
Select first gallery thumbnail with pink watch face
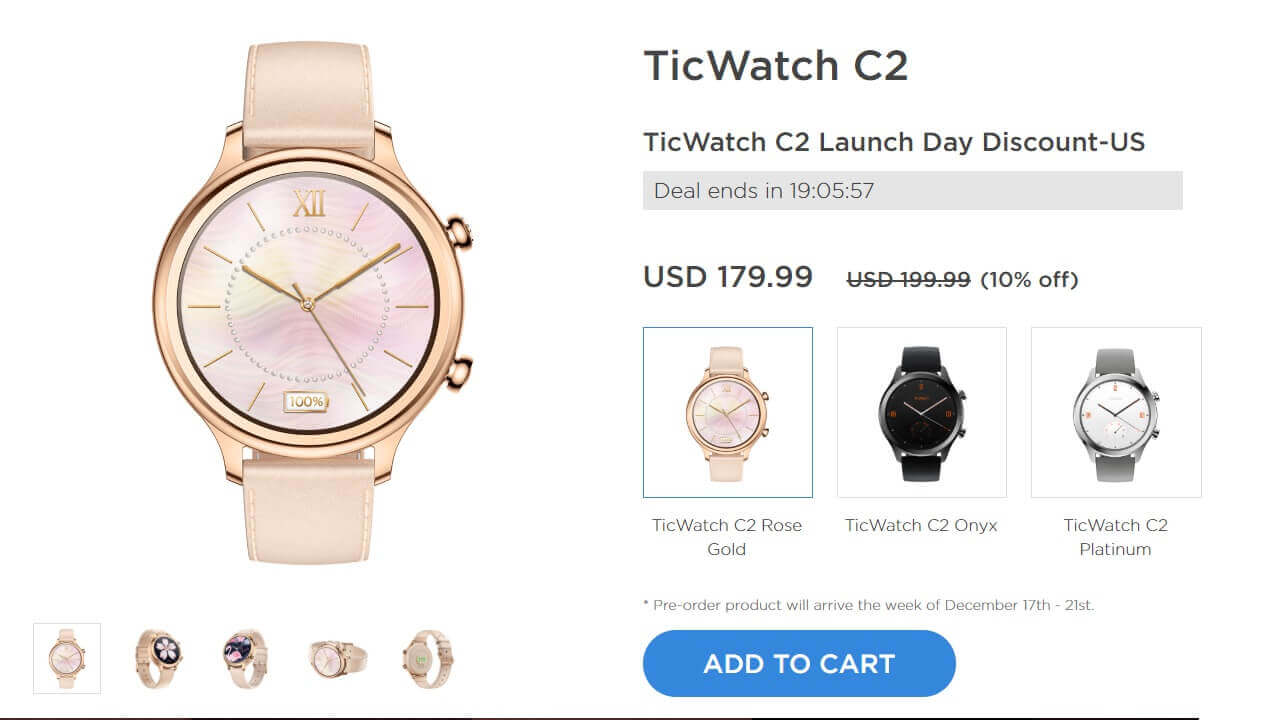(x=67, y=658)
